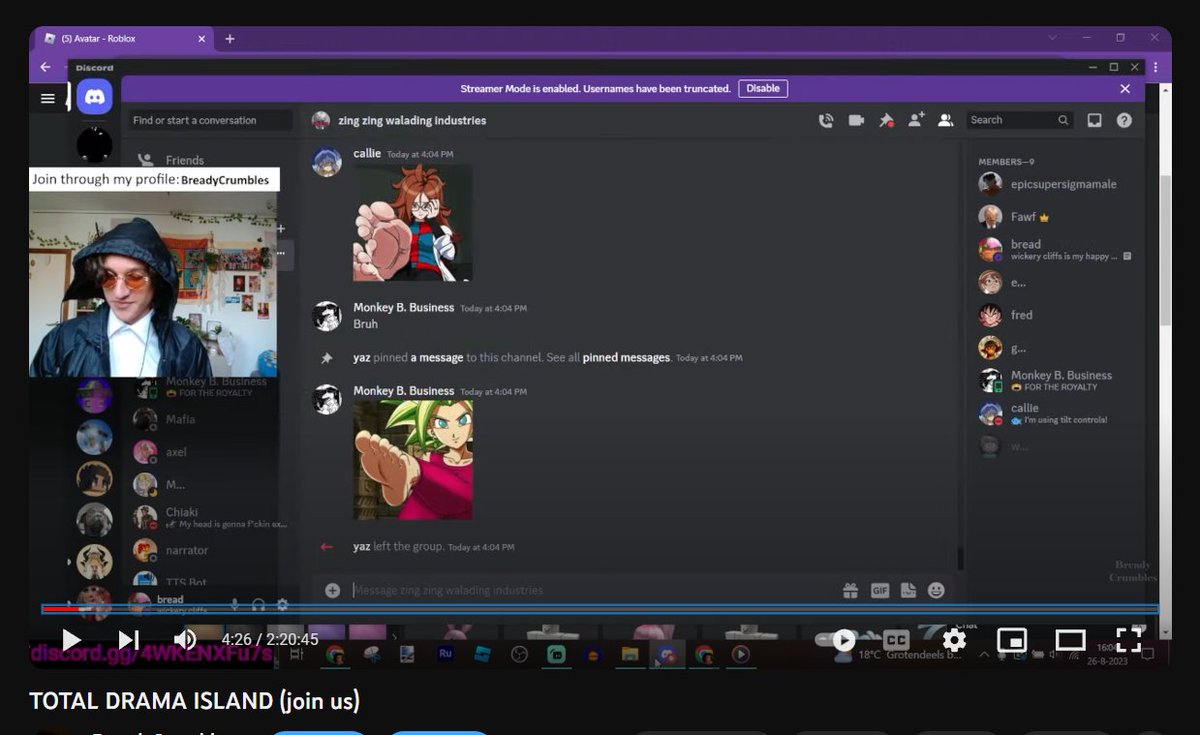Mute the YouTube player volume
This screenshot has width=1200, height=735.
[x=185, y=640]
